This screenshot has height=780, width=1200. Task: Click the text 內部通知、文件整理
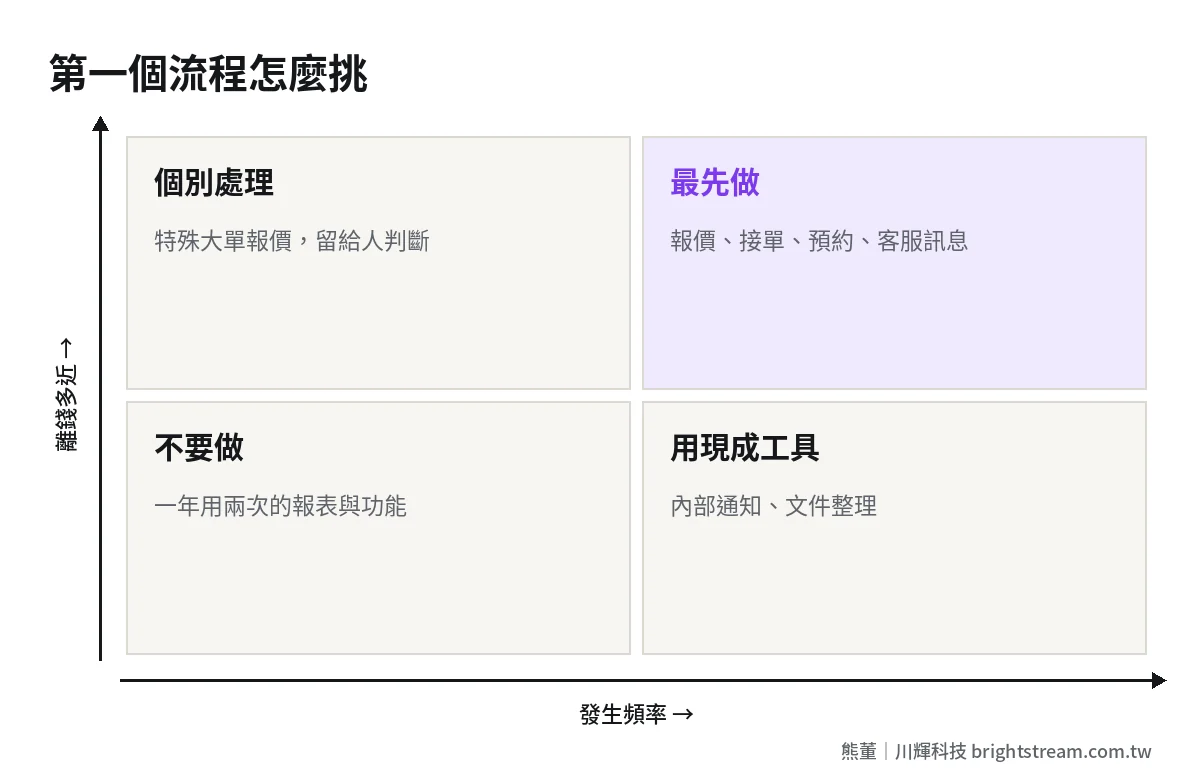coord(773,506)
